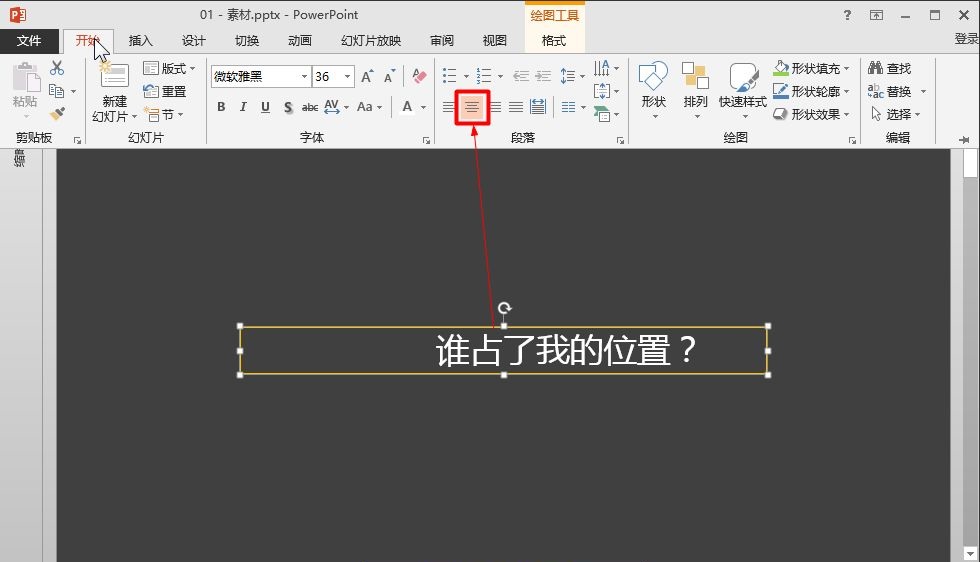
Task: Click the Find (查找) binoculars icon
Action: pos(876,68)
